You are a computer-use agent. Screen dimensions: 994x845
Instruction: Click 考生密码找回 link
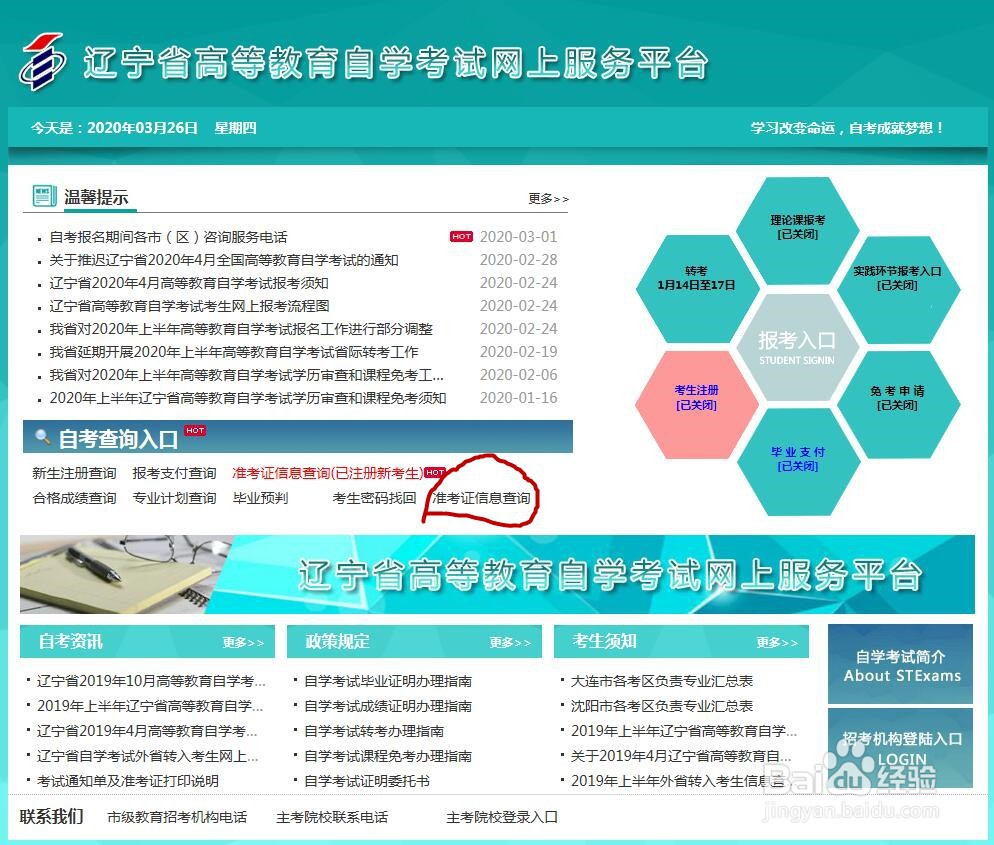coord(374,498)
